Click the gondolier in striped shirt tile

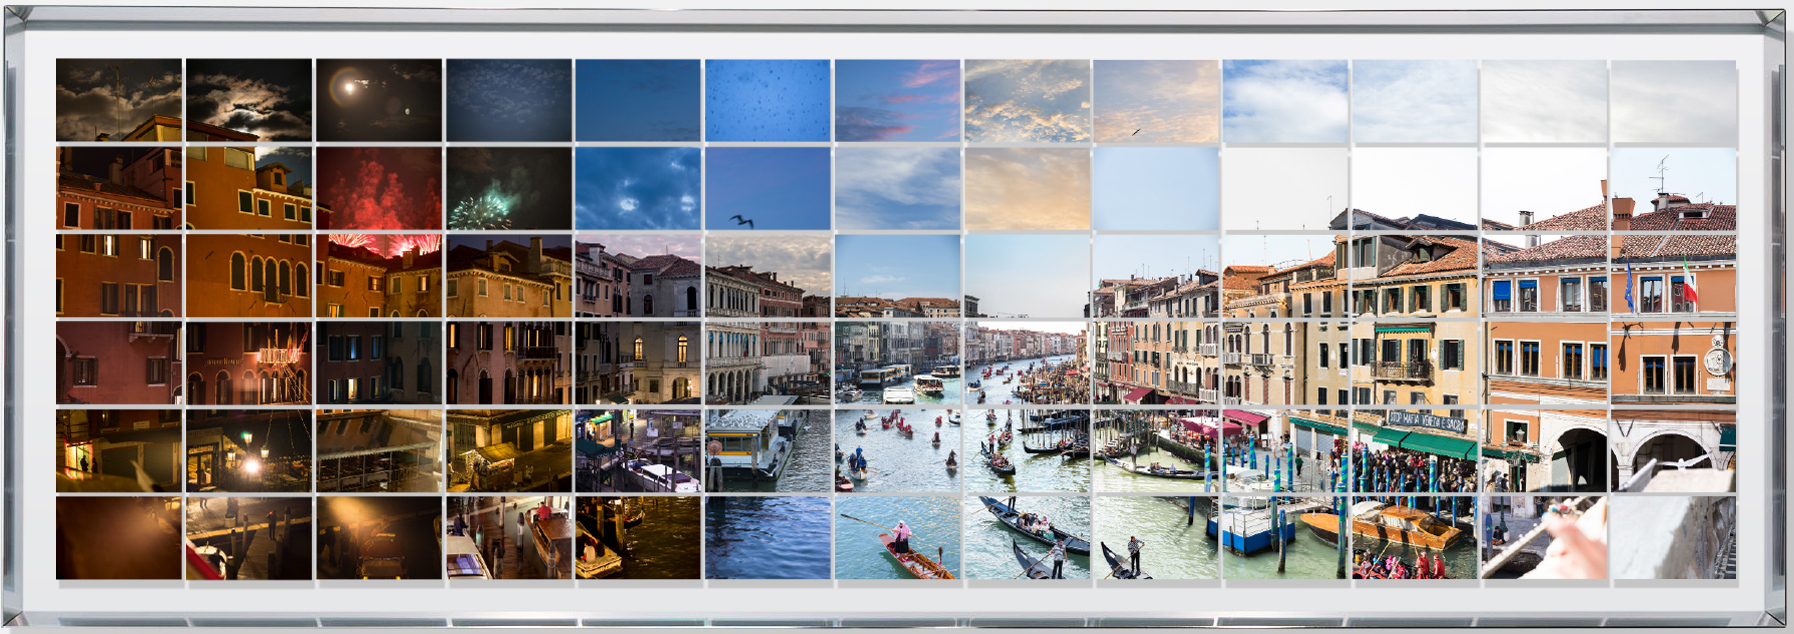pos(1156,538)
